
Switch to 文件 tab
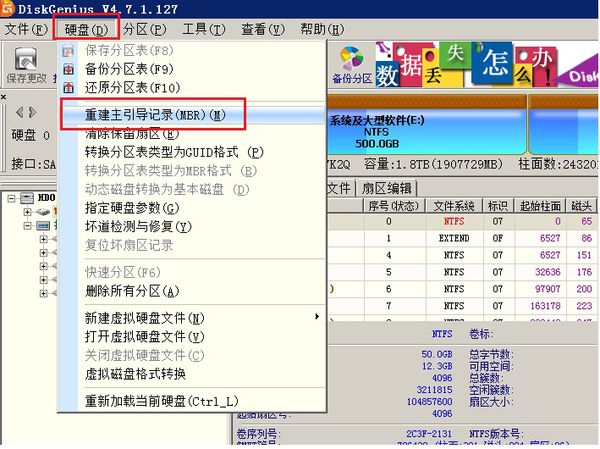339,188
